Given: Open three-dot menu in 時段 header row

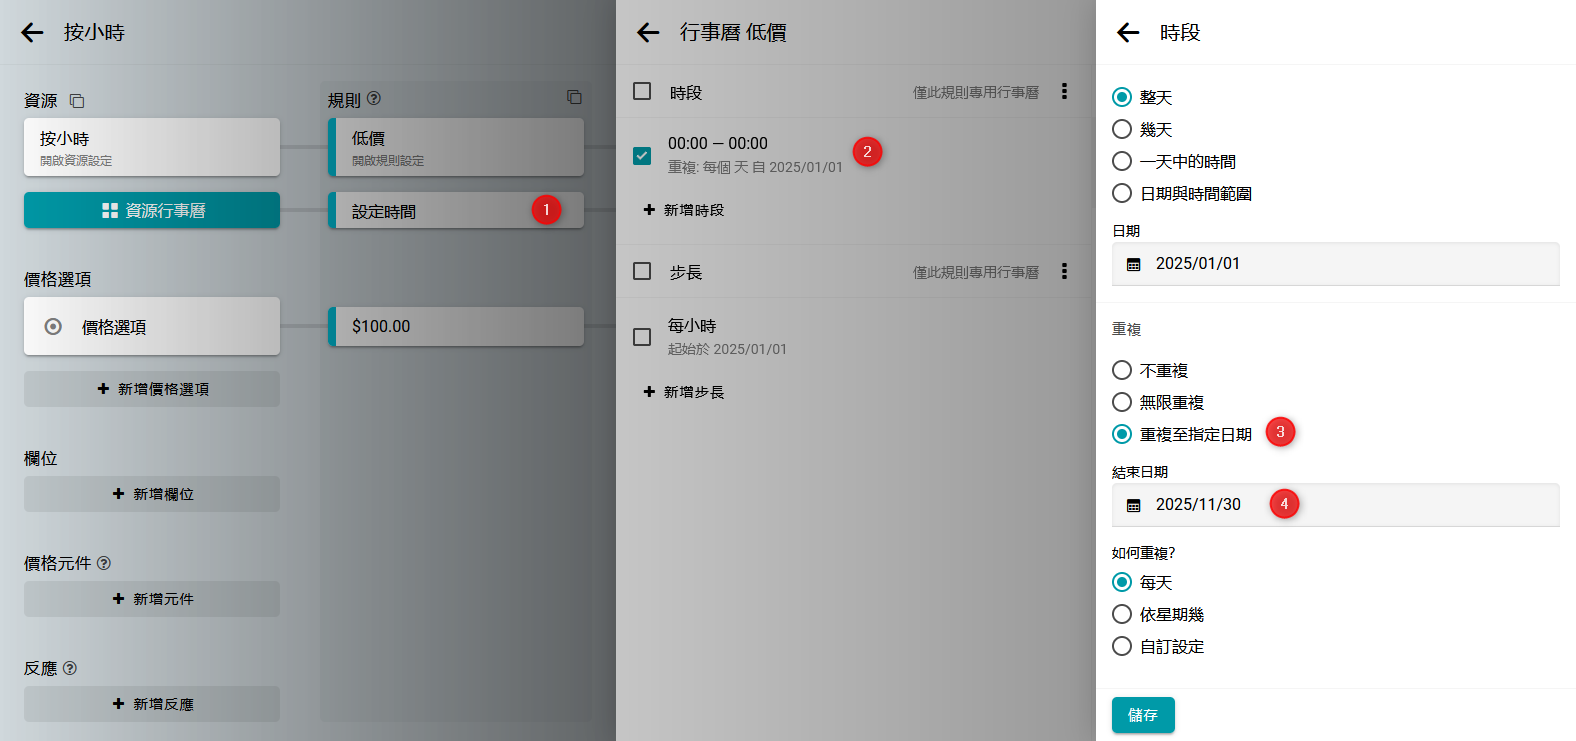Looking at the screenshot, I should [x=1064, y=91].
